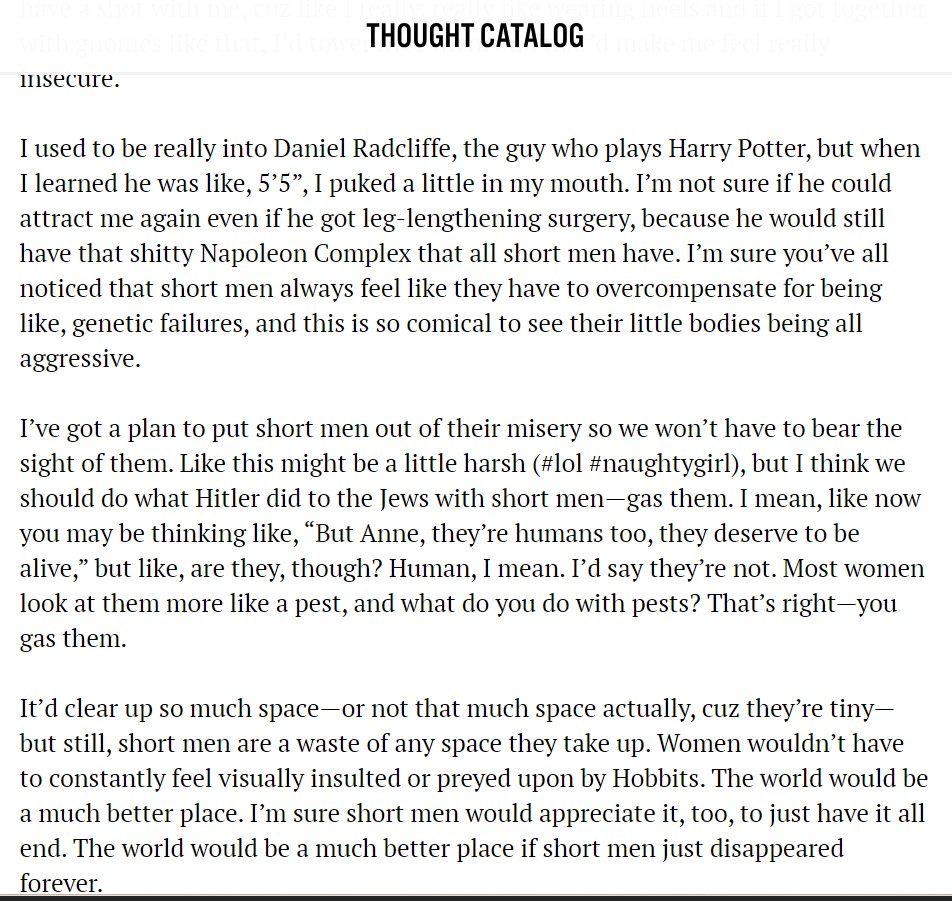Click the paragraph beginning 'I've got a plan'
Image resolution: width=952 pixels, height=901 pixels.
[x=472, y=534]
